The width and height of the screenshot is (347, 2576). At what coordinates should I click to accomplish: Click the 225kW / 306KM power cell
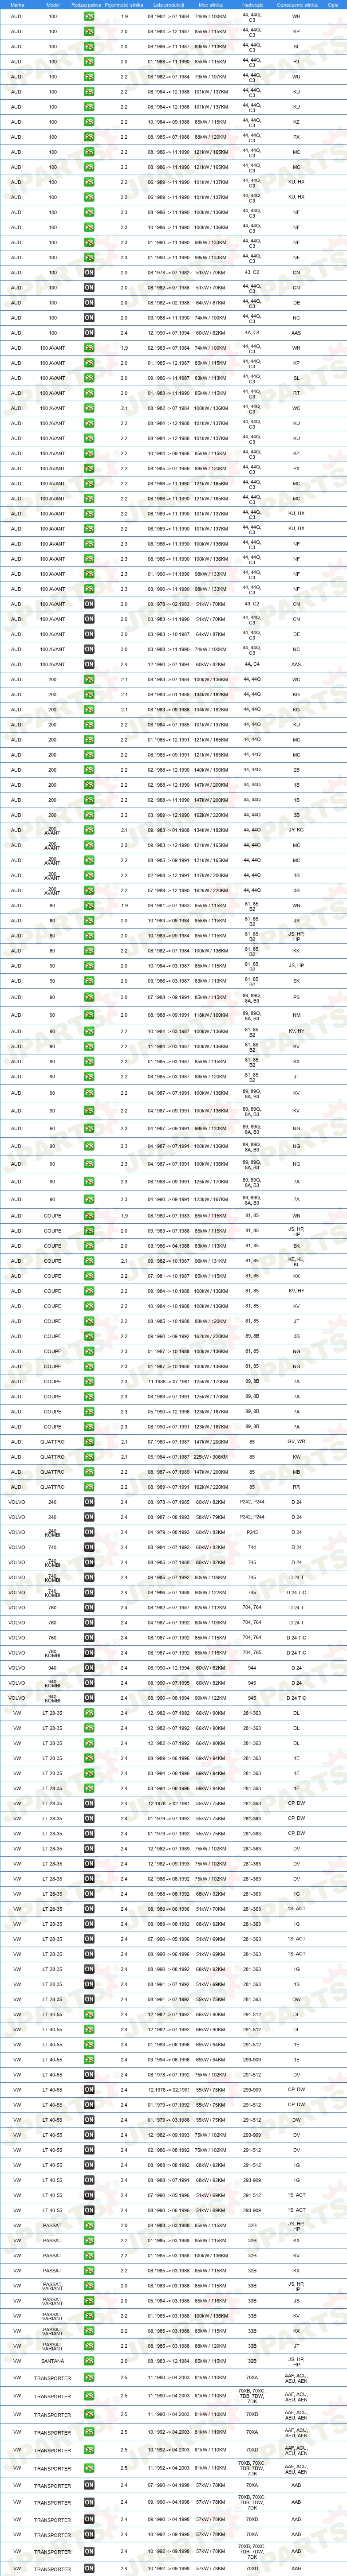click(x=210, y=1457)
